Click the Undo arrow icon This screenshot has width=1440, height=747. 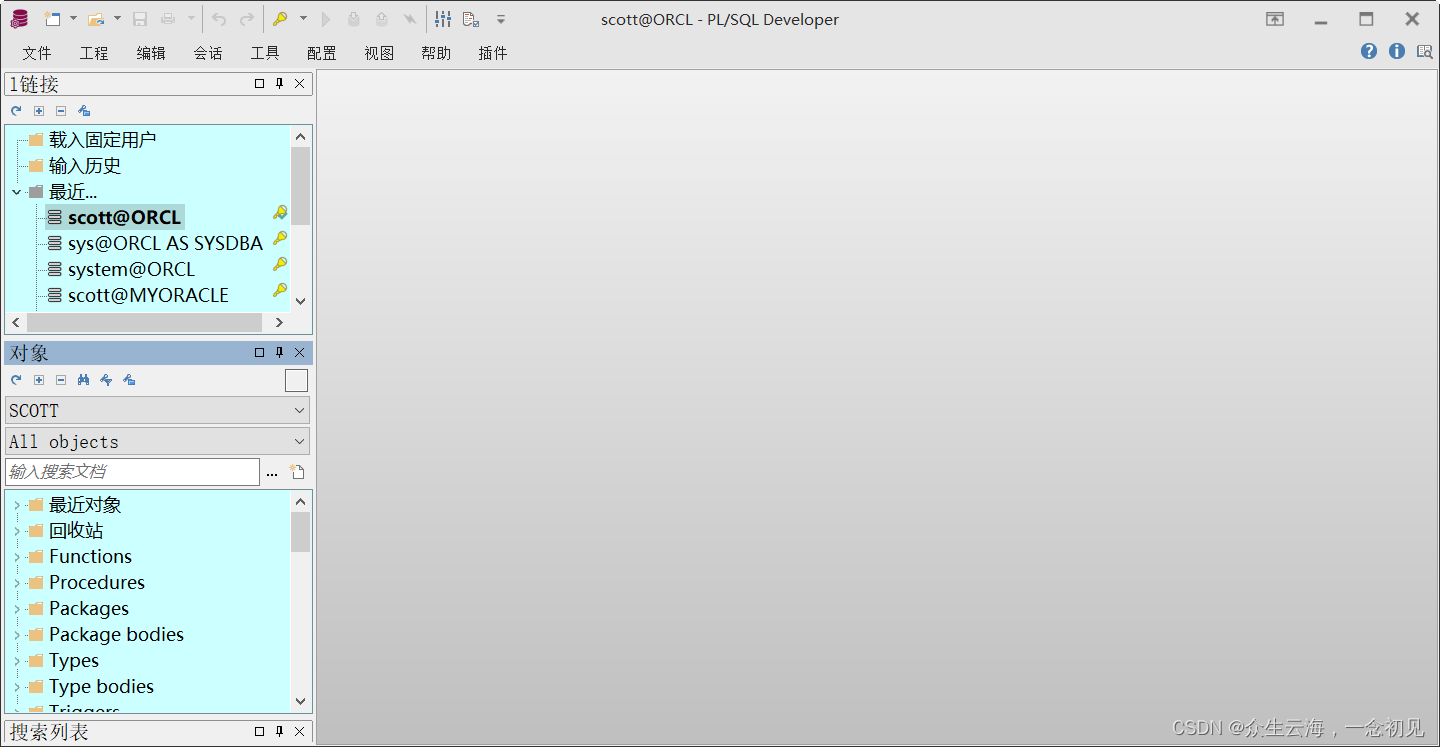coord(219,19)
